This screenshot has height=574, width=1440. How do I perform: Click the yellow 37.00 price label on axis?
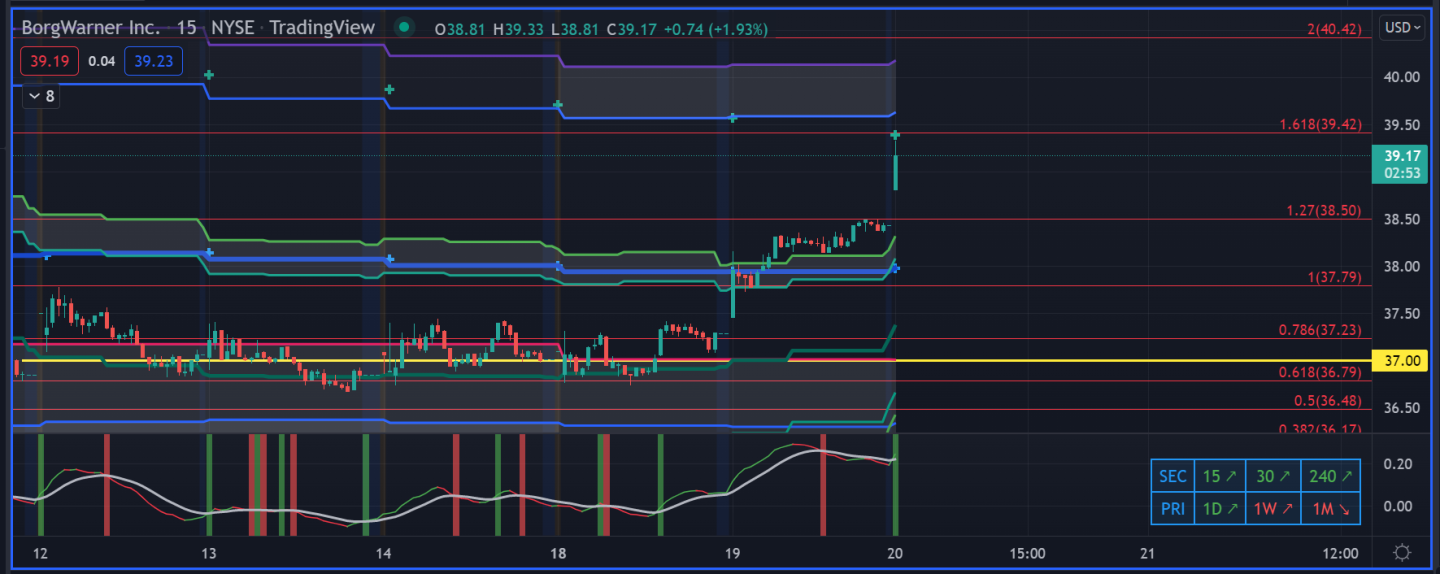(1402, 360)
